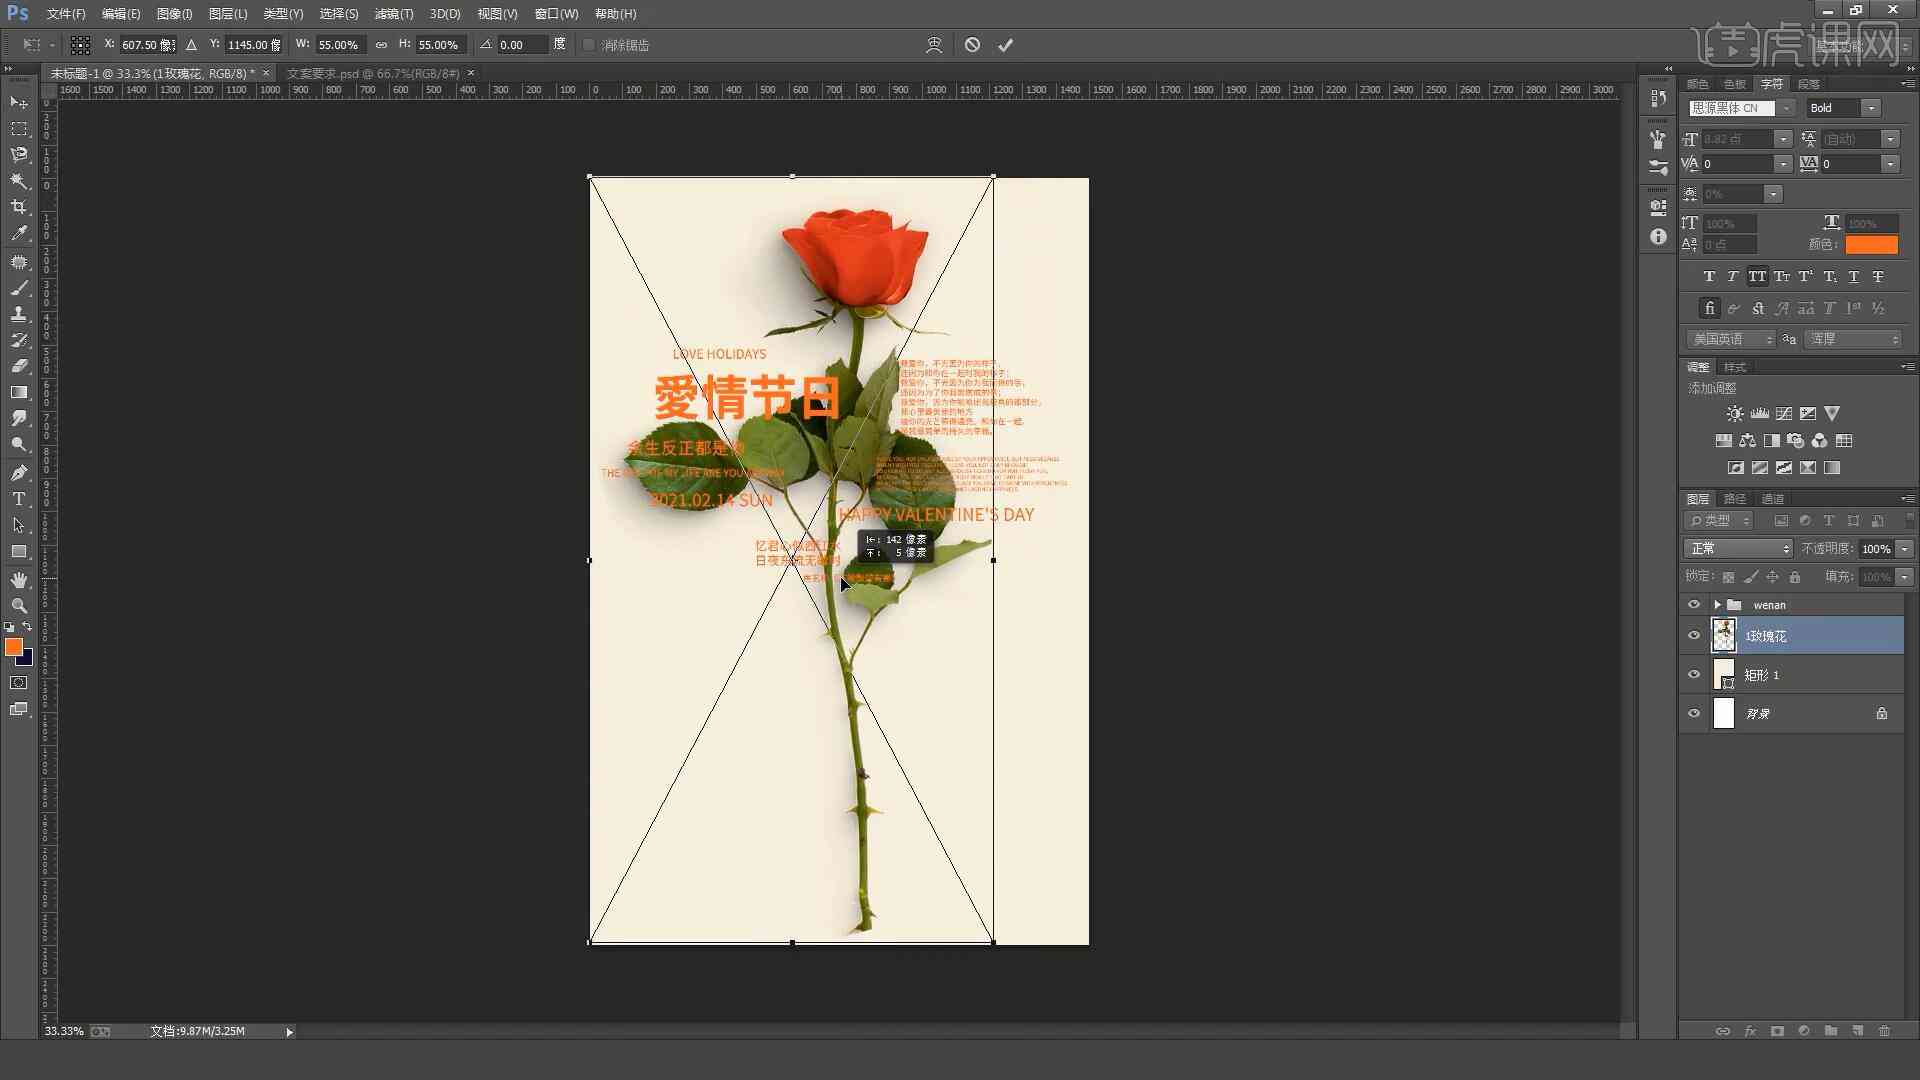
Task: Switch to warp mode icon
Action: click(934, 45)
